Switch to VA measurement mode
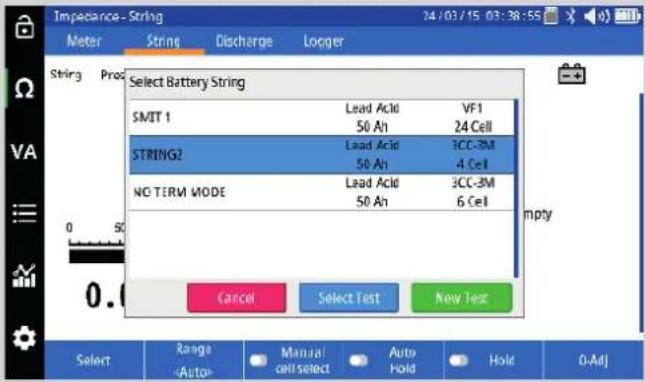This screenshot has height=382, width=645. click(x=24, y=152)
